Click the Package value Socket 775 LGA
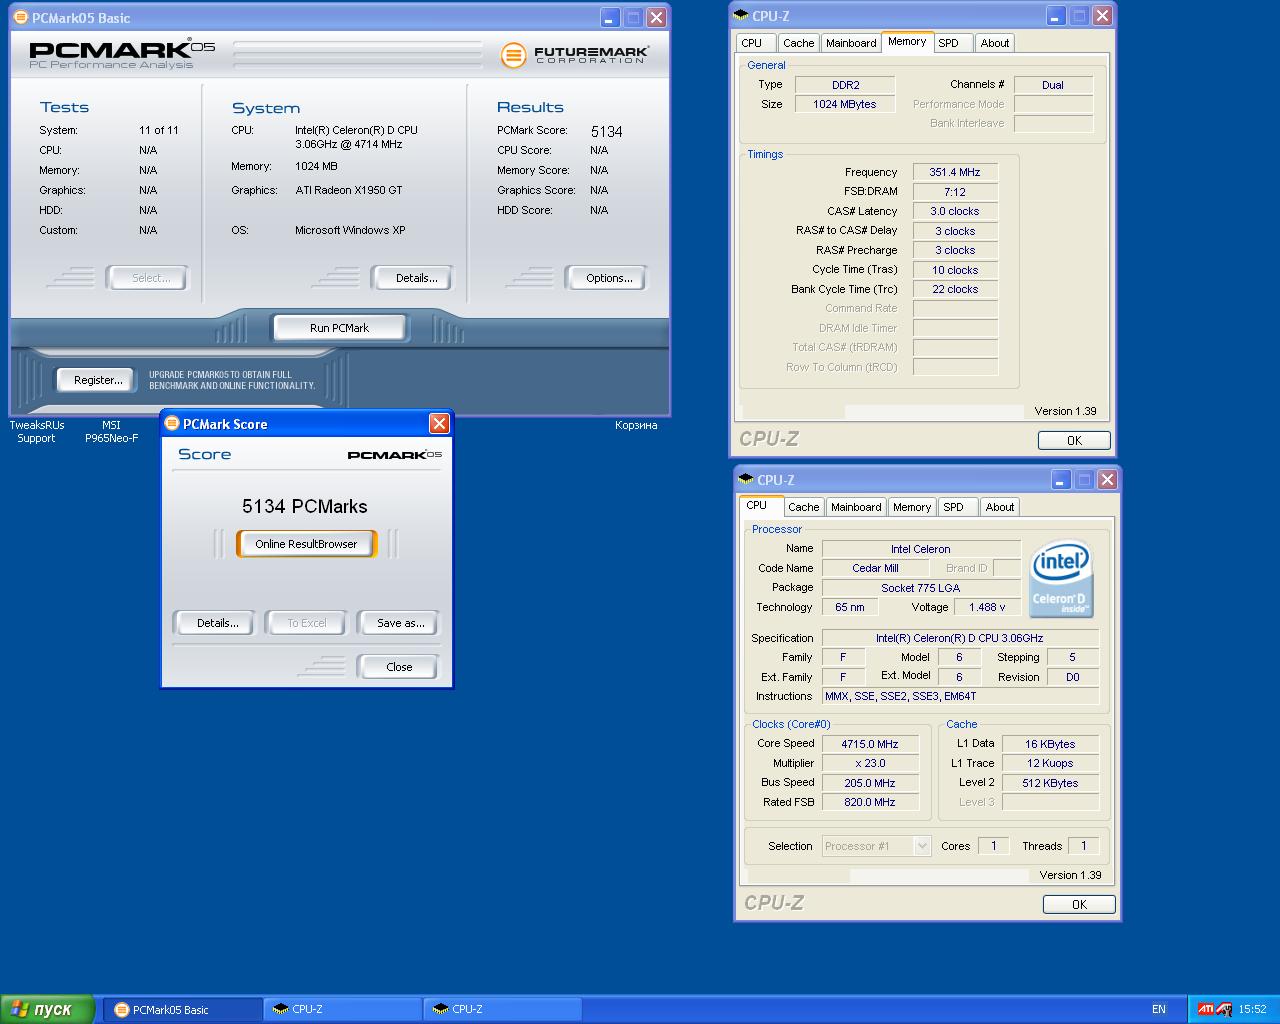This screenshot has height=1024, width=1280. point(920,588)
